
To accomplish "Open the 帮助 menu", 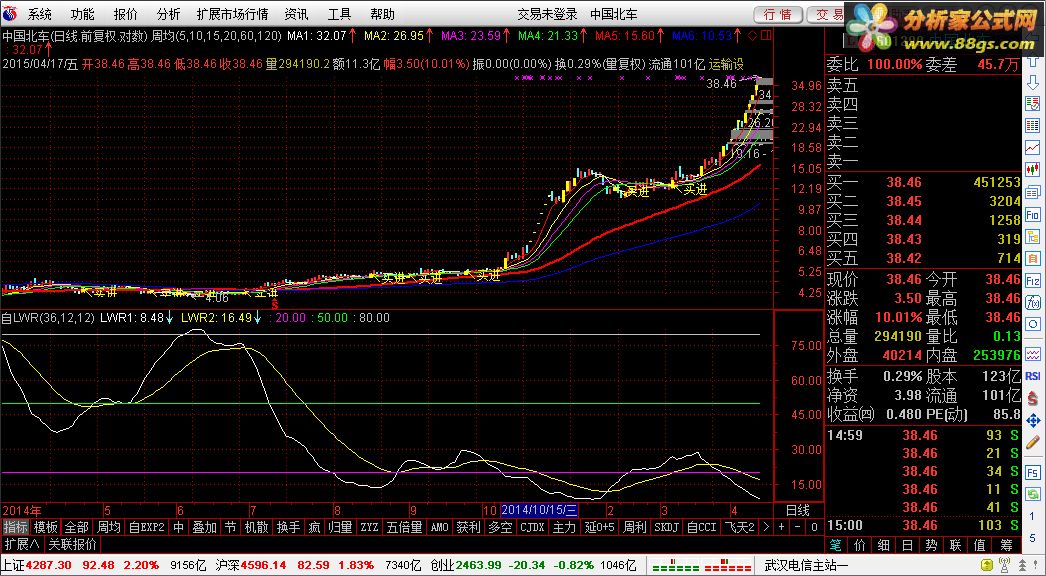I will [382, 14].
